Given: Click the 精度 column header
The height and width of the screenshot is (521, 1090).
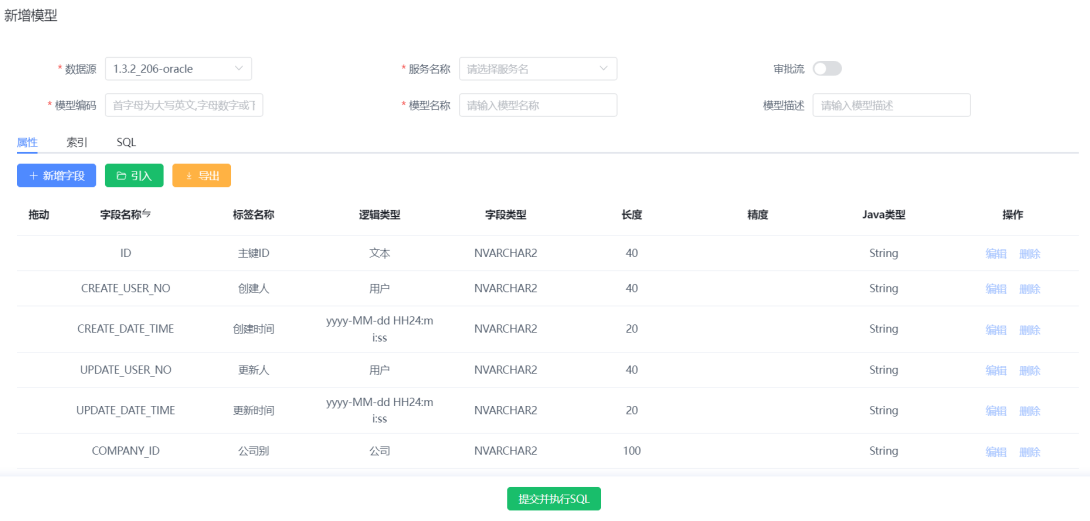Looking at the screenshot, I should [758, 215].
